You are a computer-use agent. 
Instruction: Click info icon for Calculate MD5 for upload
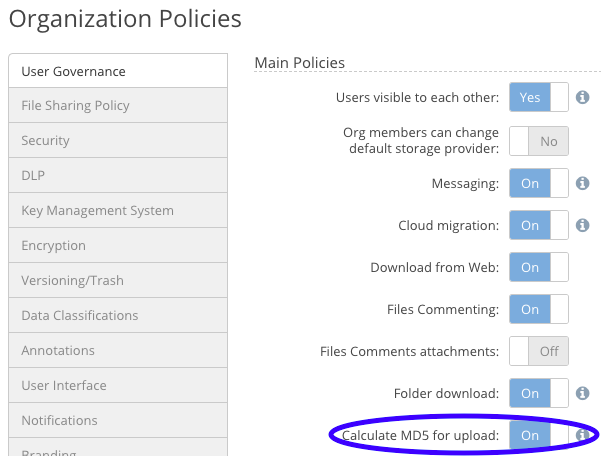(x=582, y=435)
